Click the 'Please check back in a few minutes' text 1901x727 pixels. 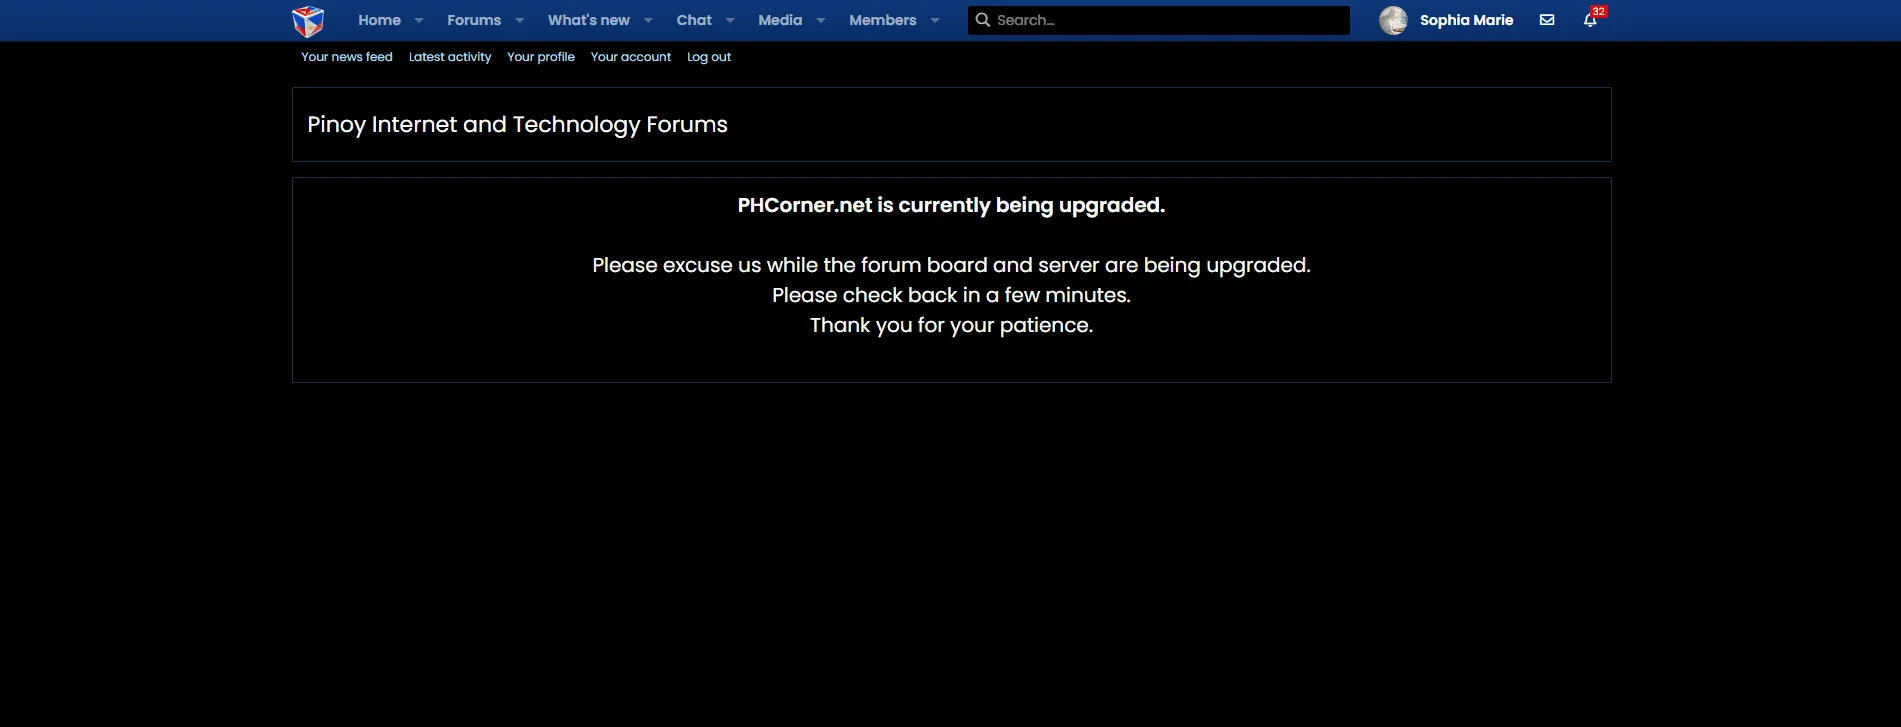[x=951, y=295]
